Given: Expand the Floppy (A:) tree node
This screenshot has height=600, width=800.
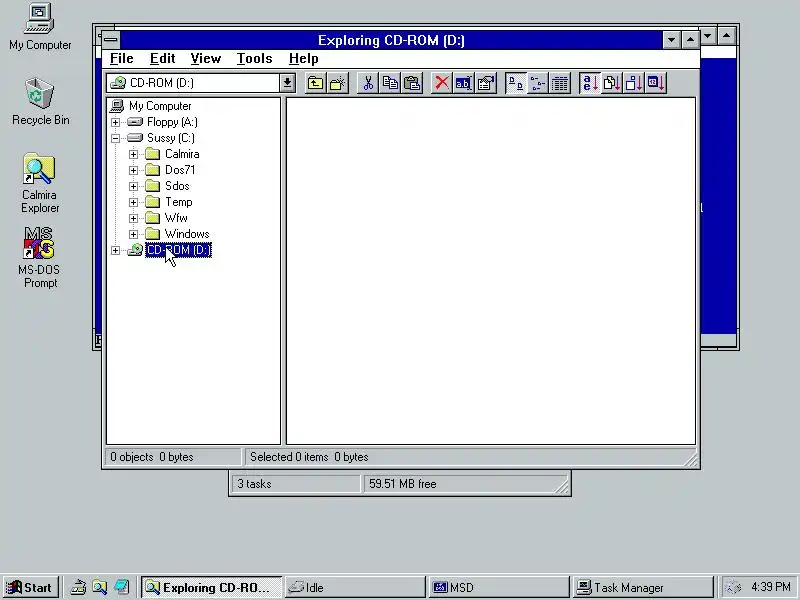Looking at the screenshot, I should tap(115, 122).
